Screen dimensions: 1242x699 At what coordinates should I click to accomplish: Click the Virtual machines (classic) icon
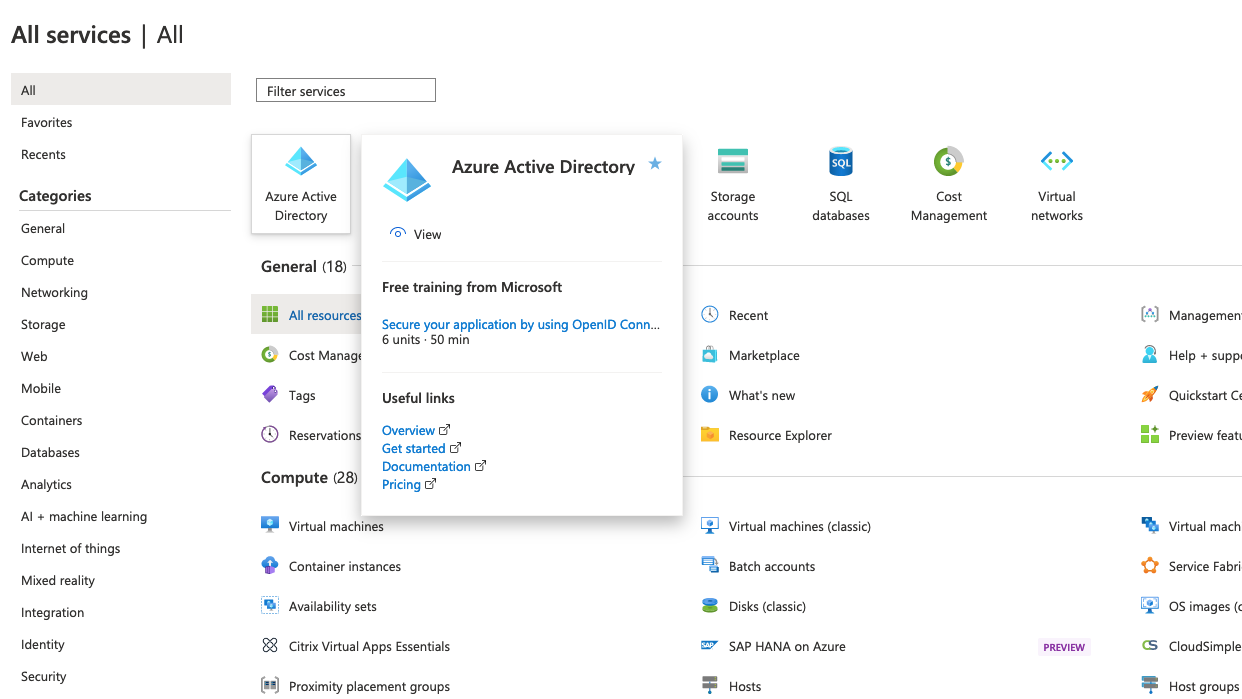click(x=710, y=525)
